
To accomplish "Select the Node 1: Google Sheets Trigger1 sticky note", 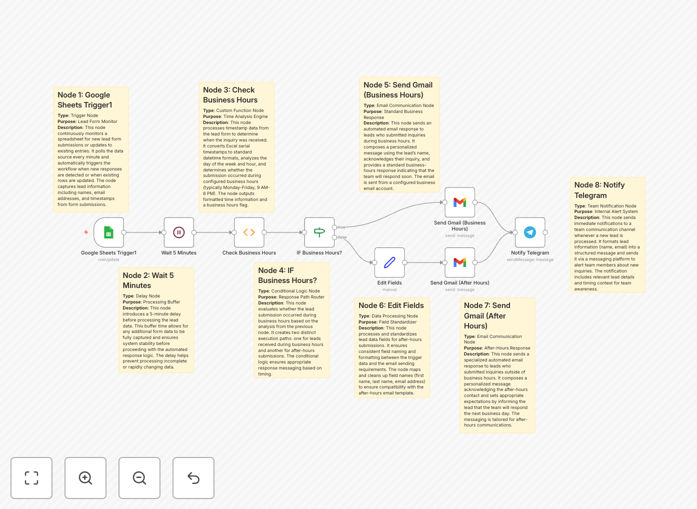I will pos(91,149).
